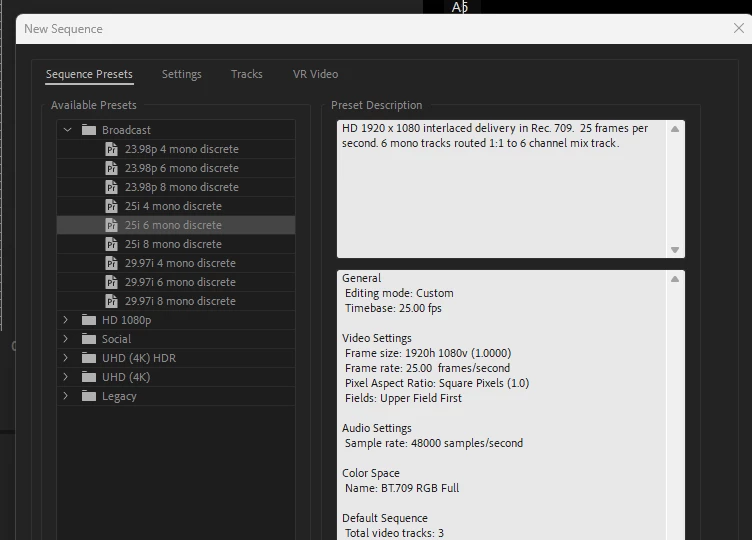Click 'Frame size: 1920h 1080v (1.0000)' text
Viewport: 752px width, 540px height.
[428, 353]
